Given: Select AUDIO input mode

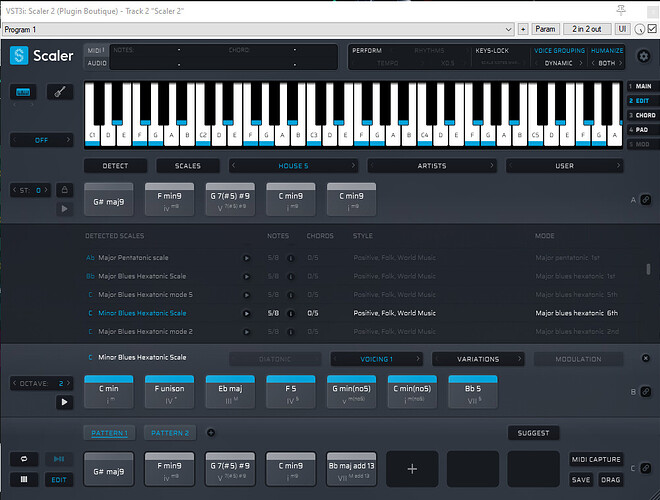Looking at the screenshot, I should click(97, 63).
